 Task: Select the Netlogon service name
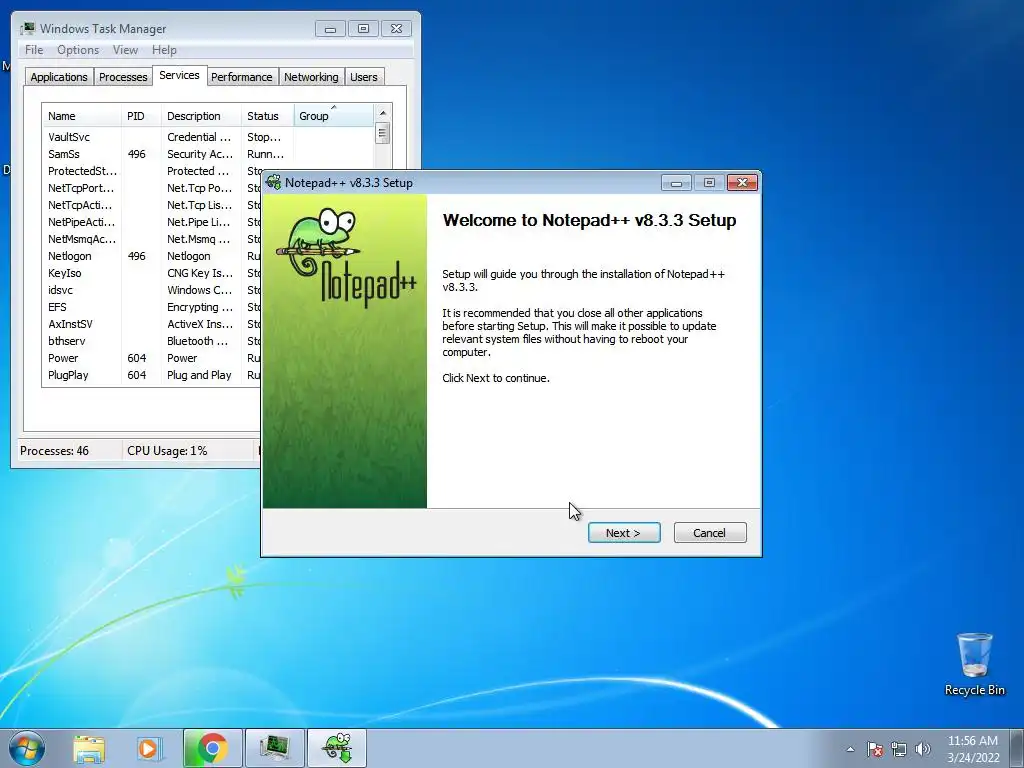pyautogui.click(x=69, y=256)
